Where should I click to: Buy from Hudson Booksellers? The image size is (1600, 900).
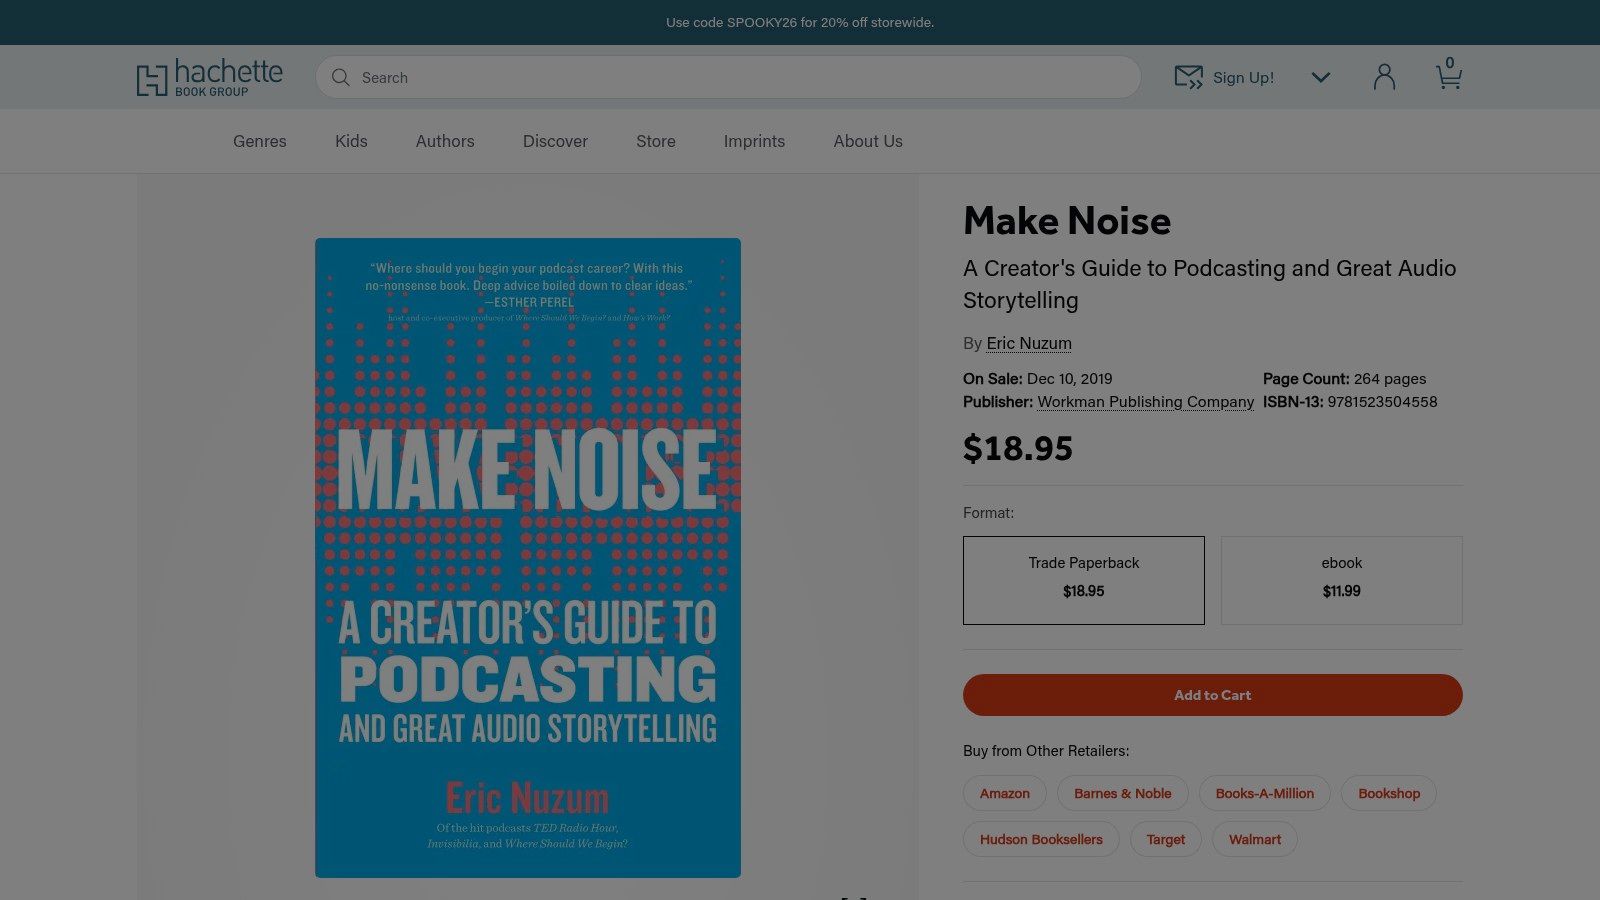point(1041,839)
